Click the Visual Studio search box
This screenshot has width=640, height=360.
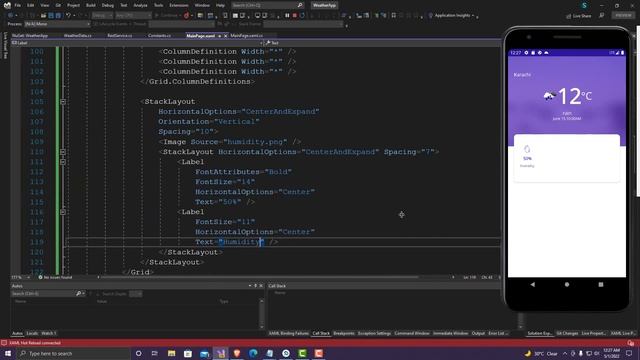[267, 5]
